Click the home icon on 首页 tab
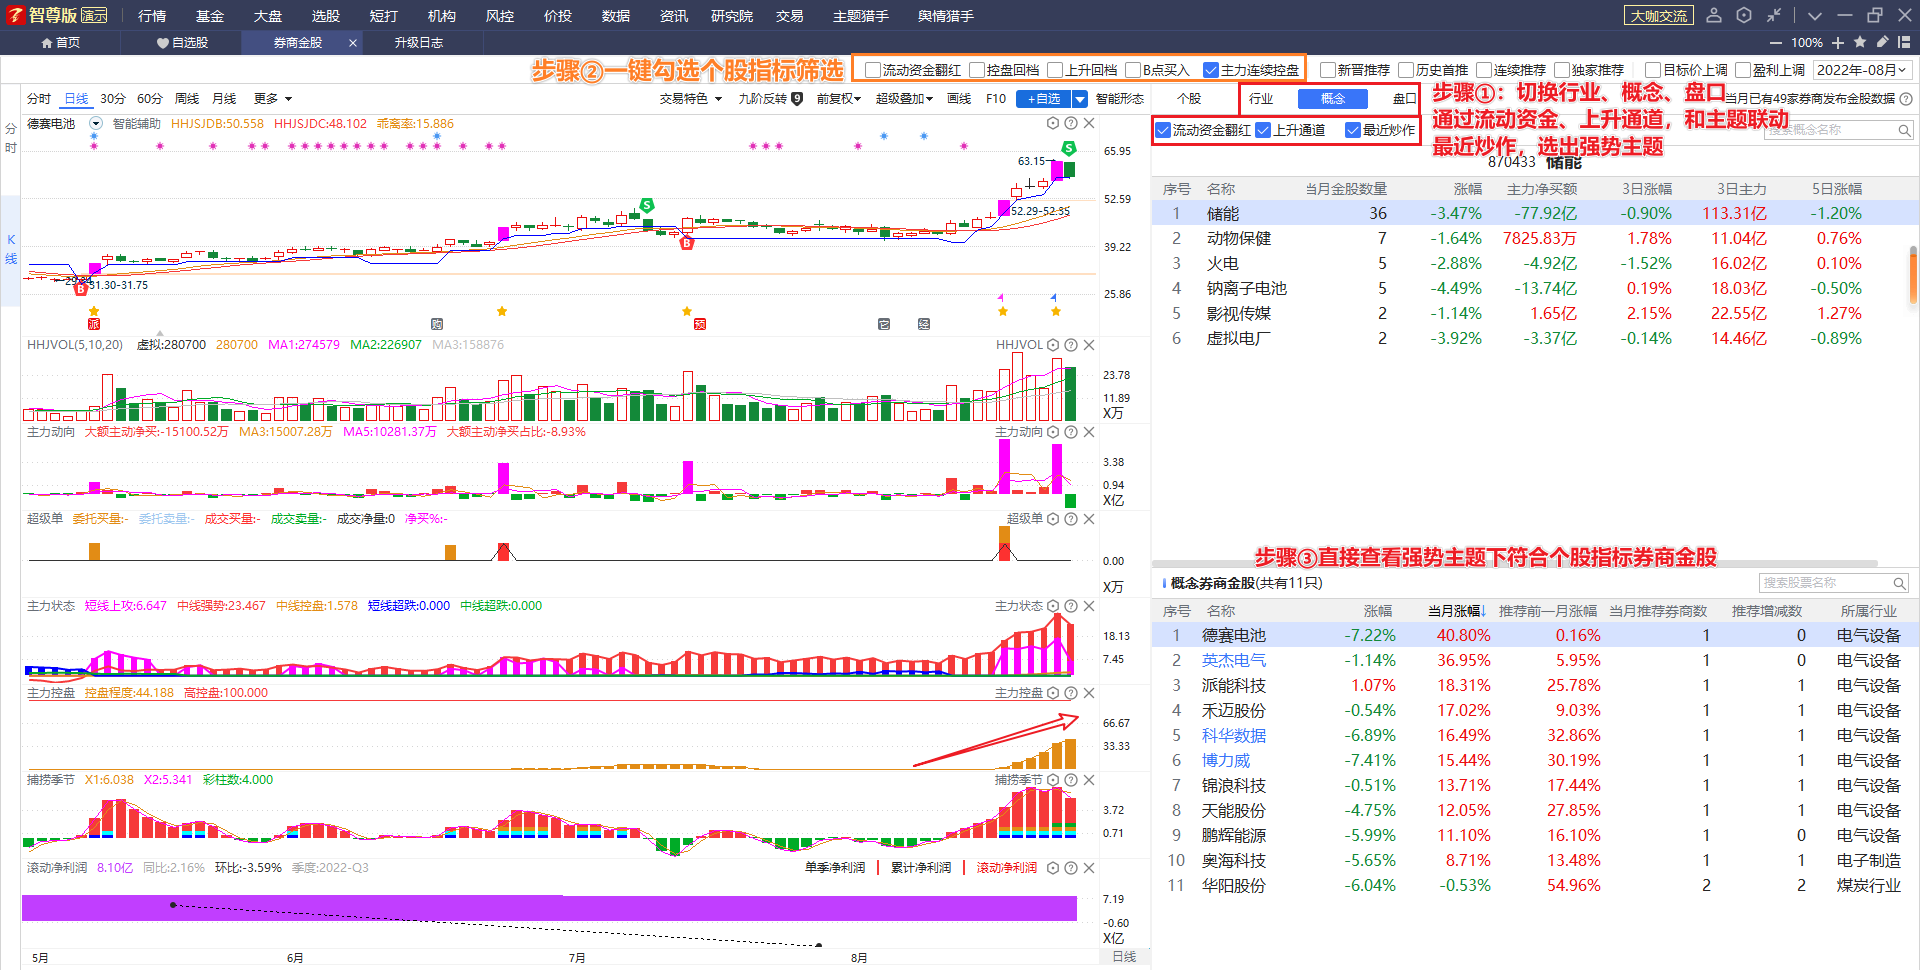The height and width of the screenshot is (970, 1920). click(47, 43)
